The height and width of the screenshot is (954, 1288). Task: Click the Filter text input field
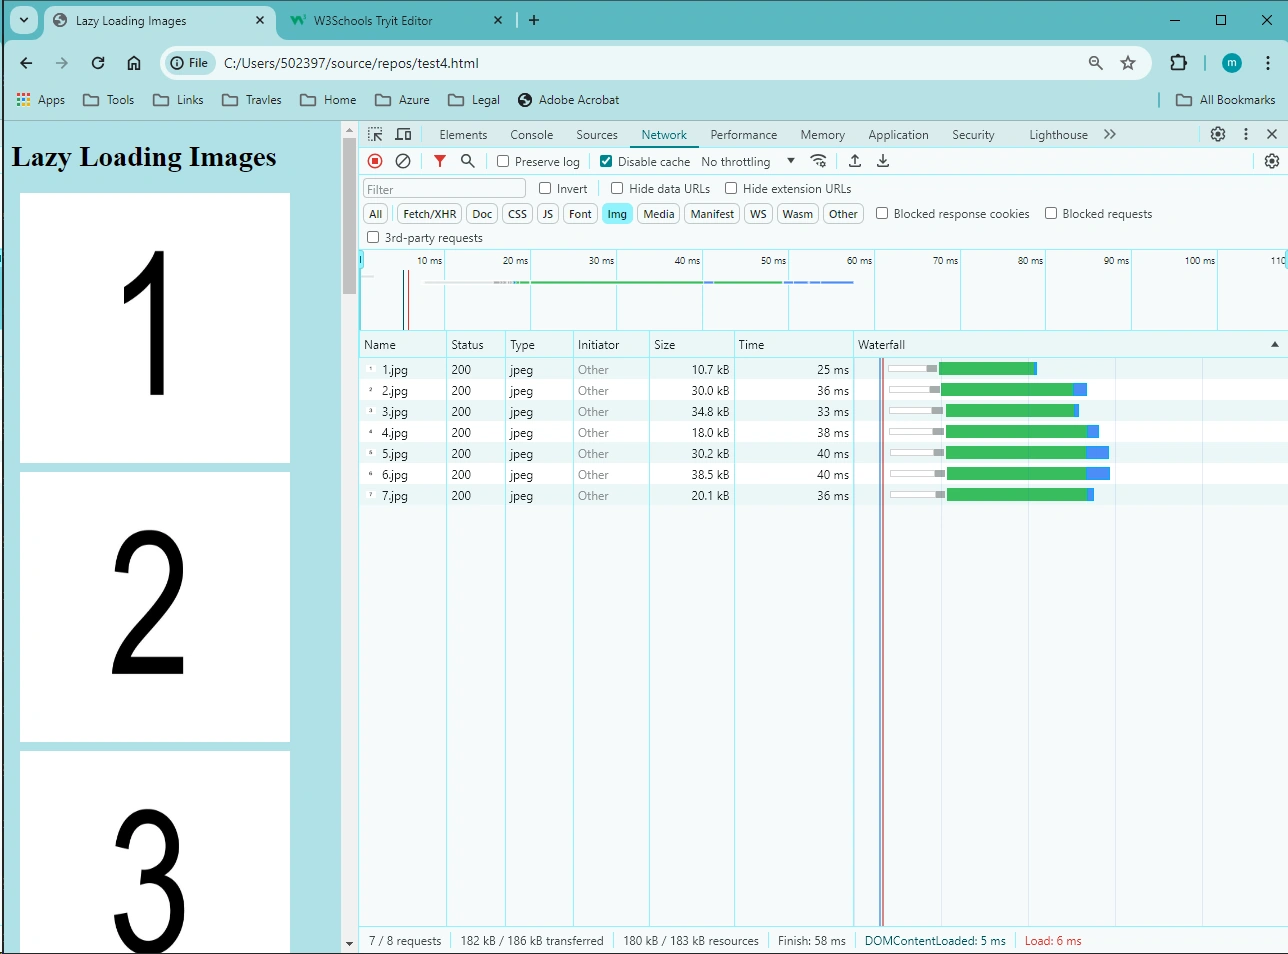point(444,189)
